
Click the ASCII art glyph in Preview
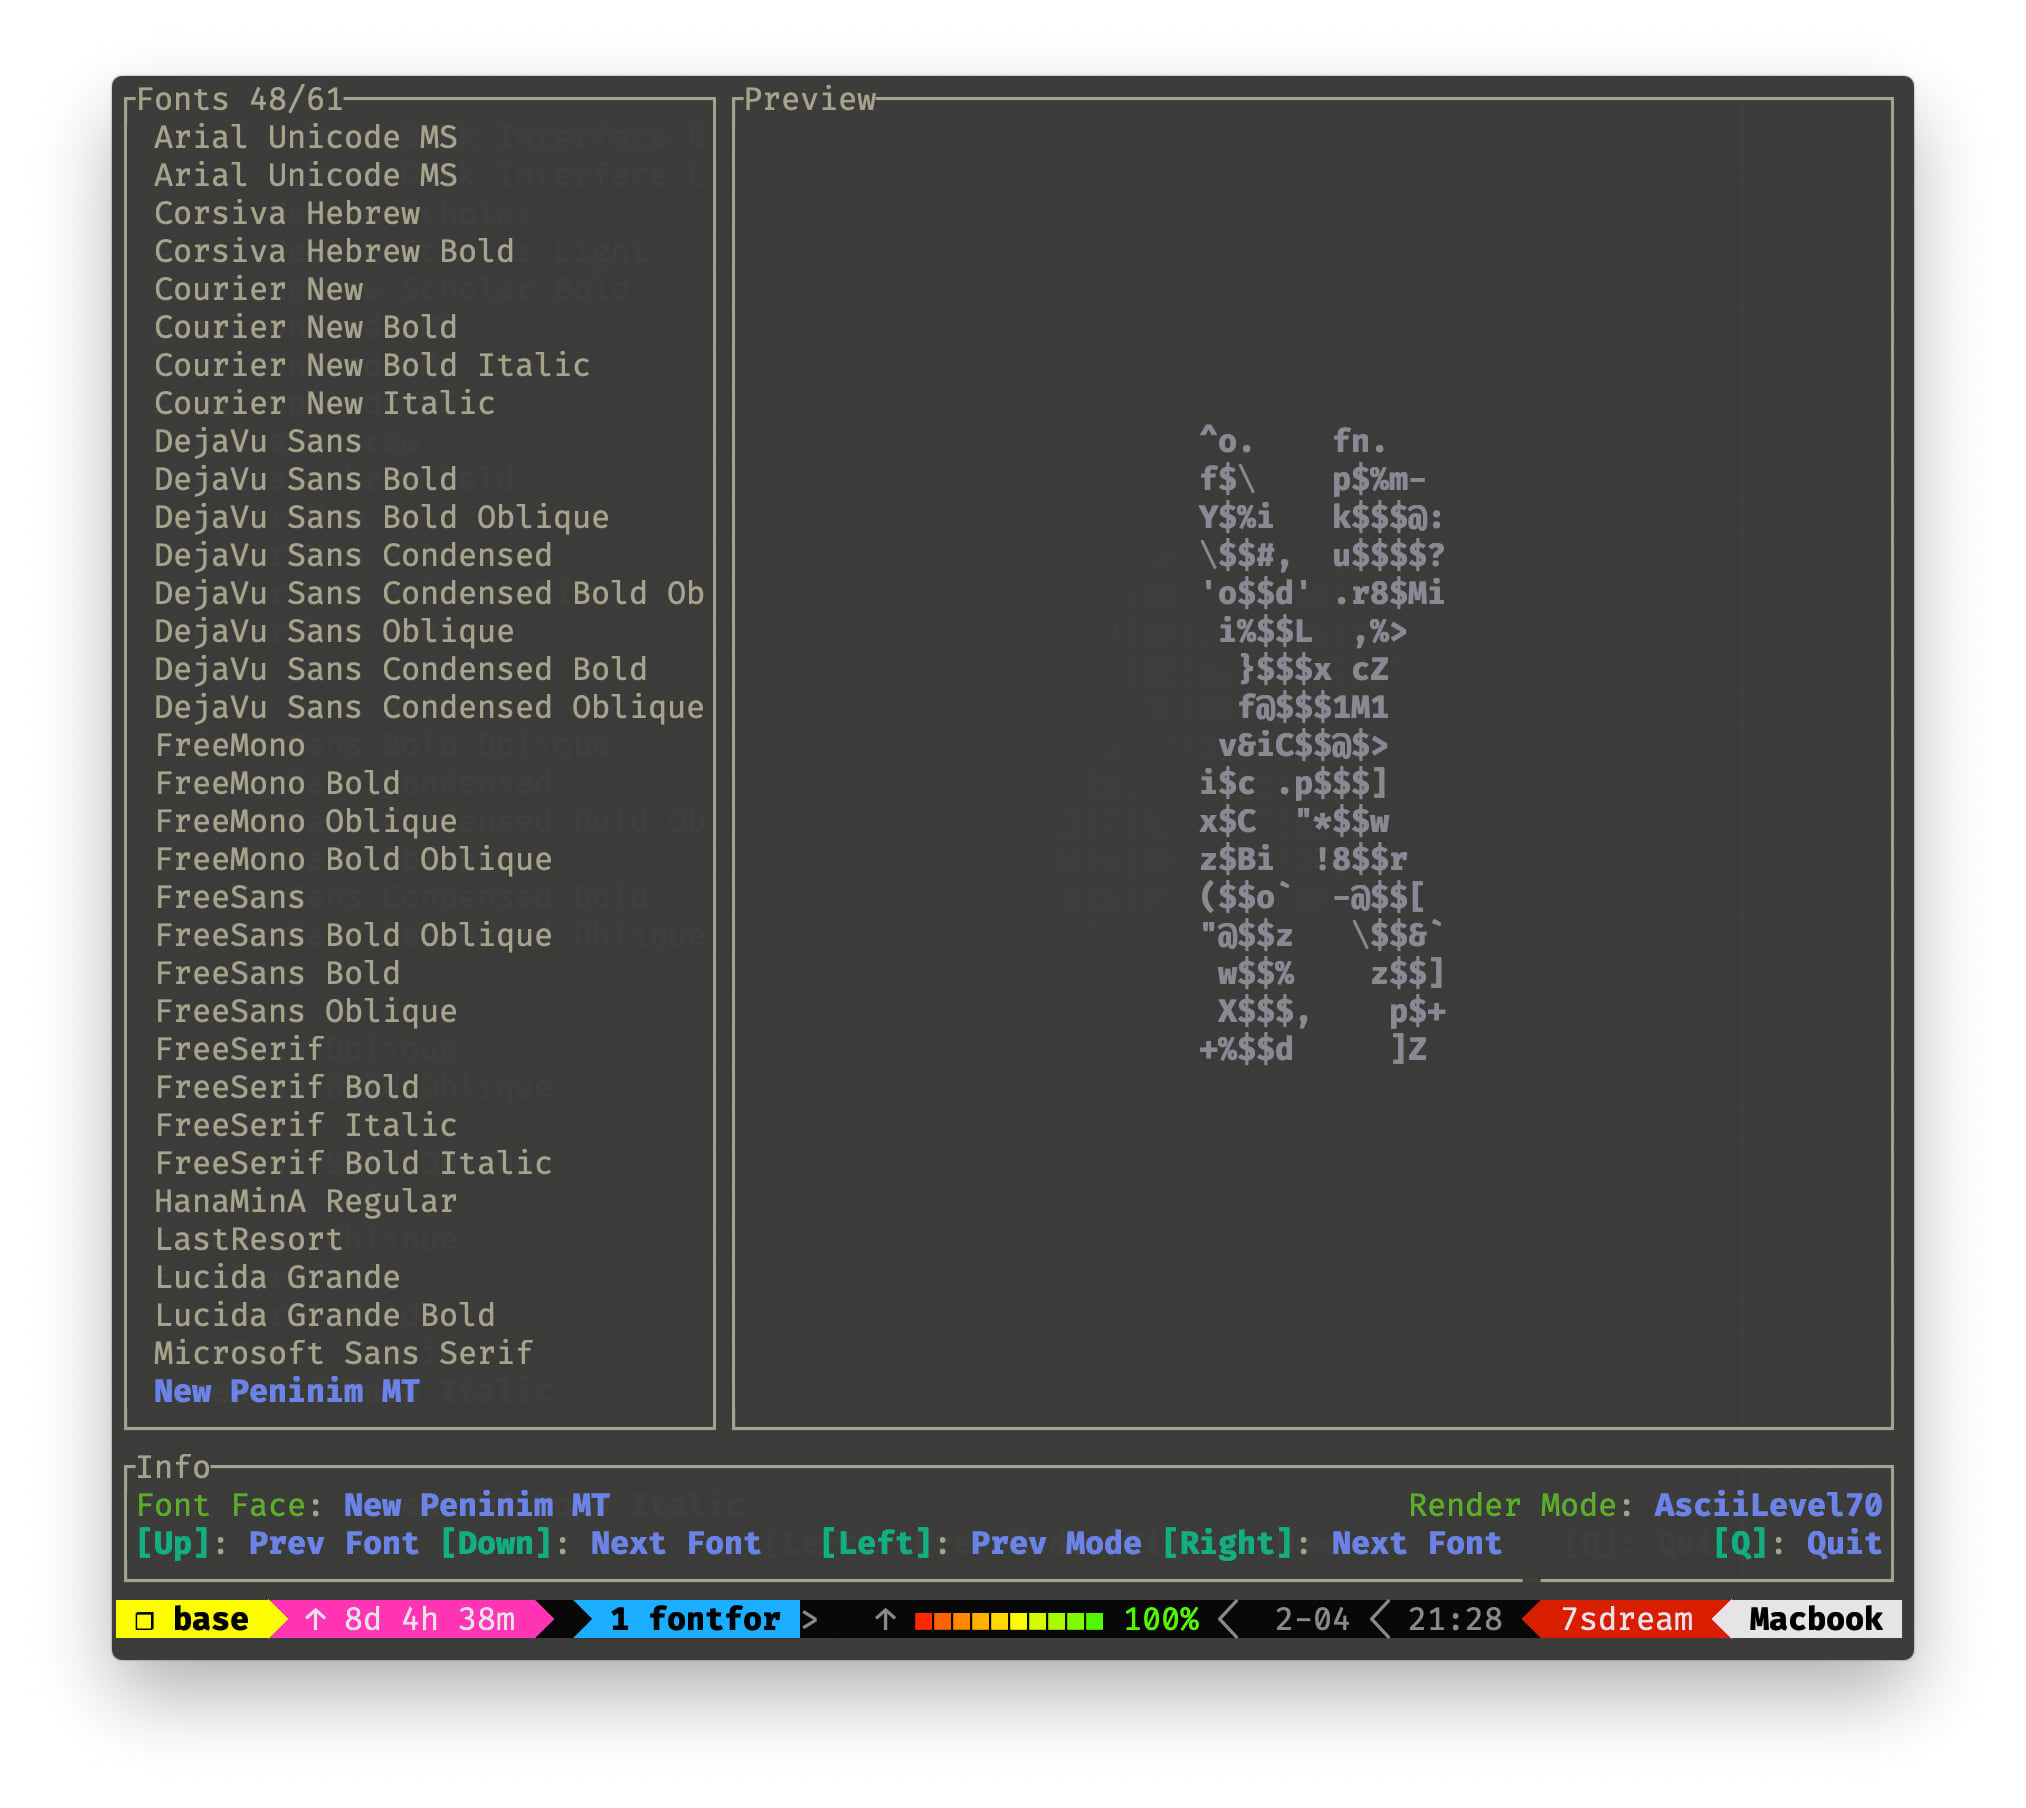click(x=1322, y=745)
